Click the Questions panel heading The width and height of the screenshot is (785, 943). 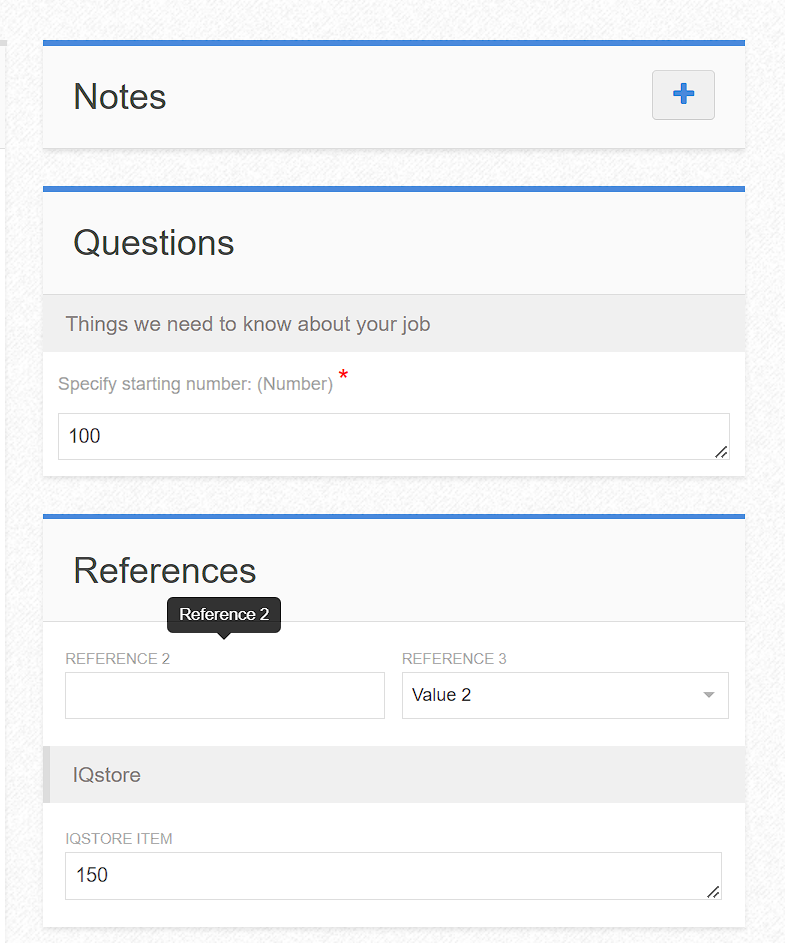[154, 242]
